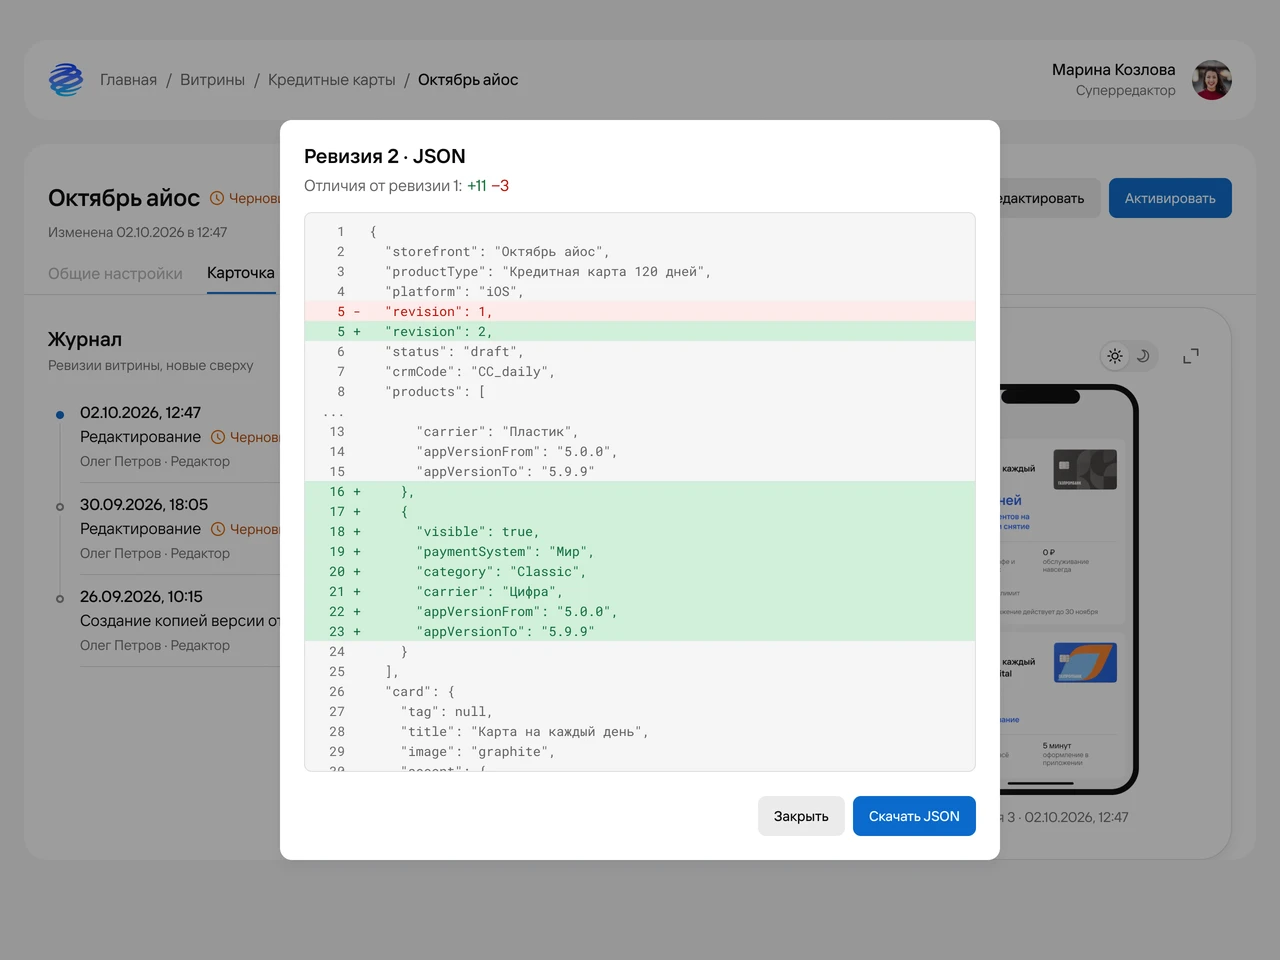Image resolution: width=1280 pixels, height=960 pixels.
Task: Click the "title": "Карта на каждый день" line
Action: (x=640, y=732)
